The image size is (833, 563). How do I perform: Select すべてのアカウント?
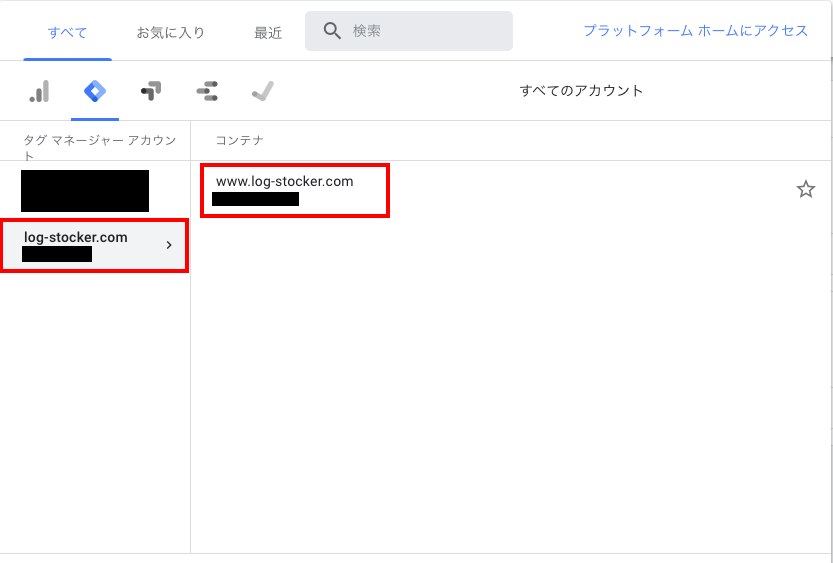point(581,90)
